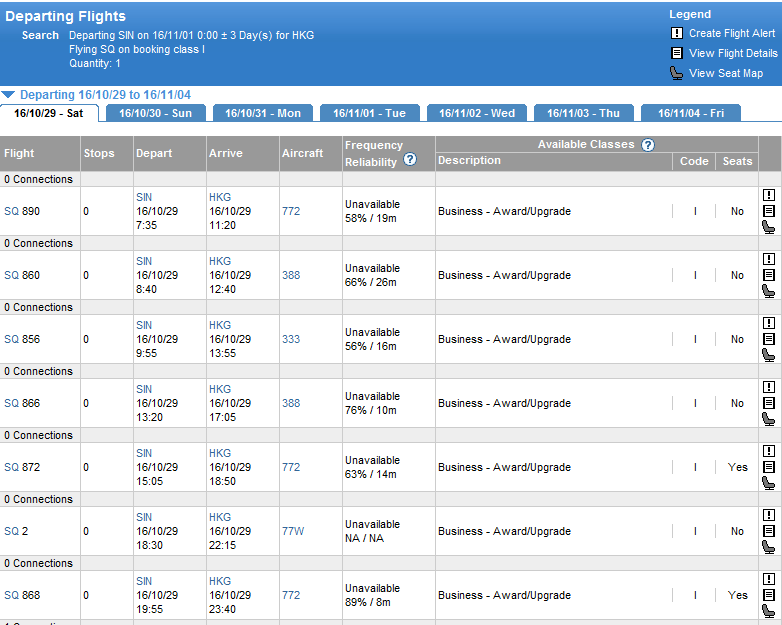Select the 16/11/01 - Tue tab
The image size is (782, 625).
pos(369,113)
